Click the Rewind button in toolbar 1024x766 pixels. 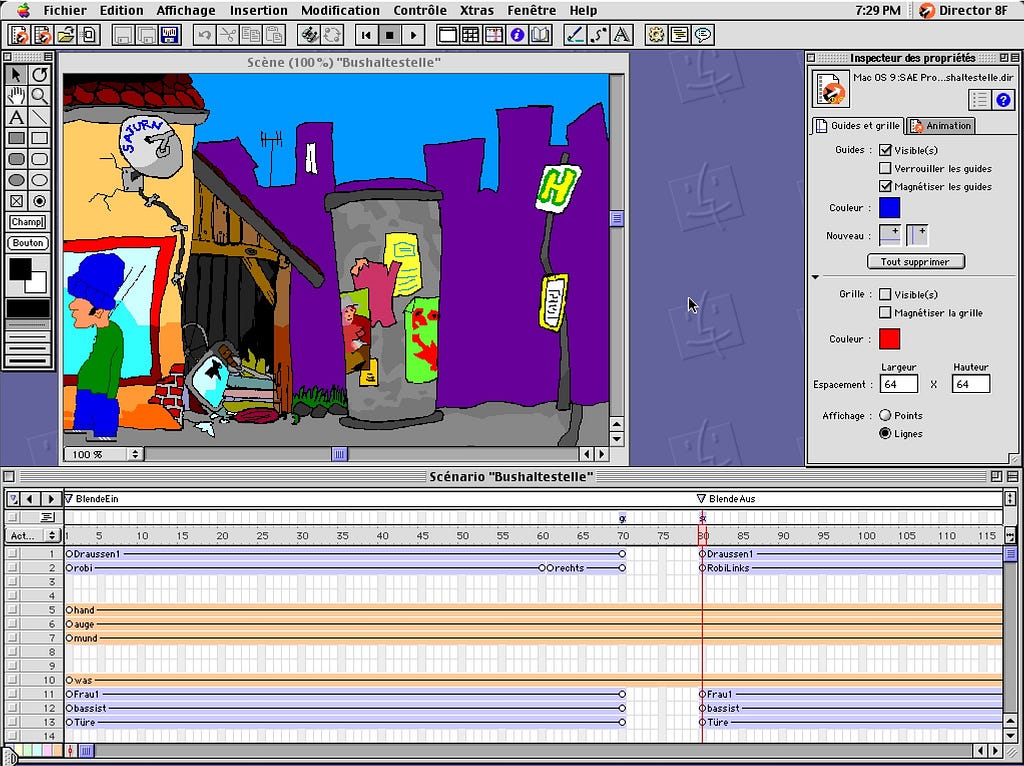[366, 35]
